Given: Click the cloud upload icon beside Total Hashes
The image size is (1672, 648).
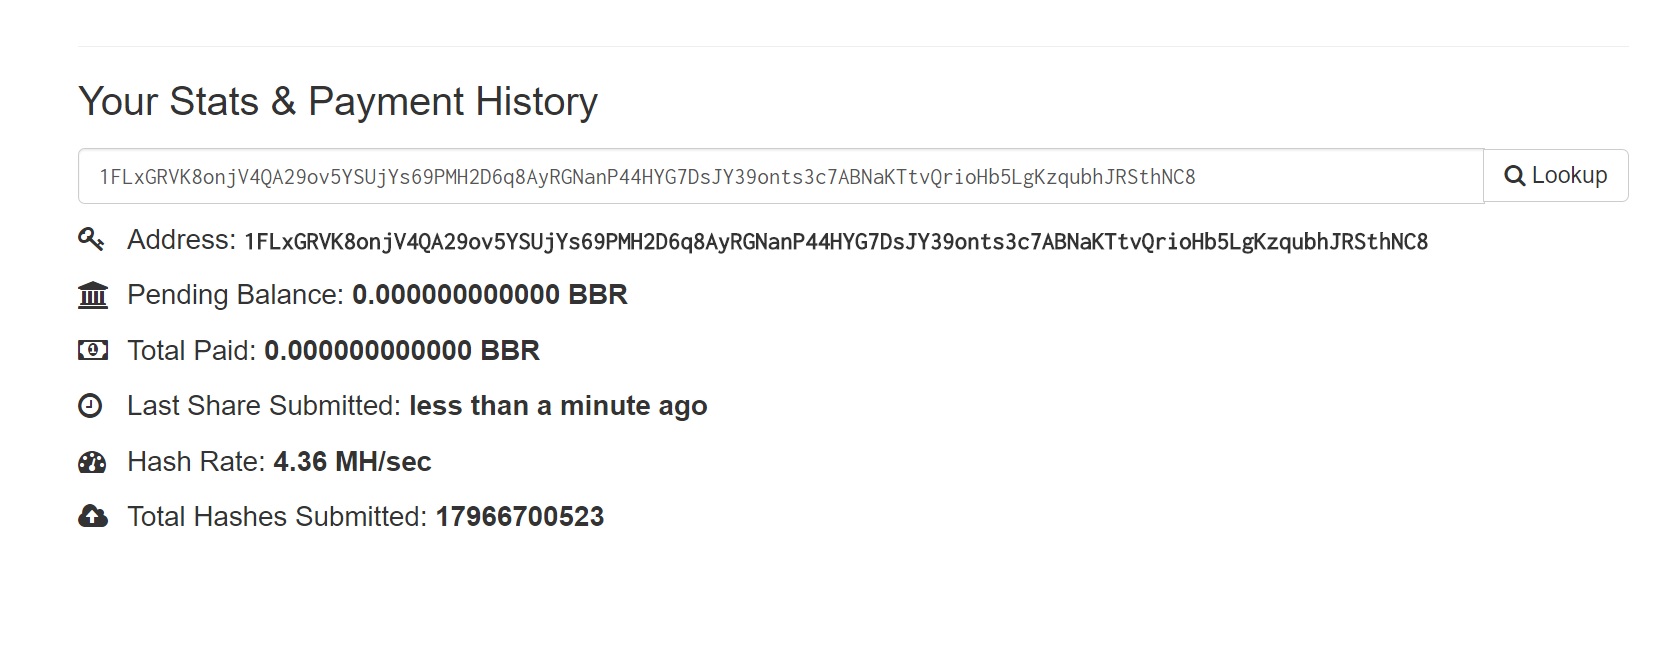Looking at the screenshot, I should coord(92,516).
